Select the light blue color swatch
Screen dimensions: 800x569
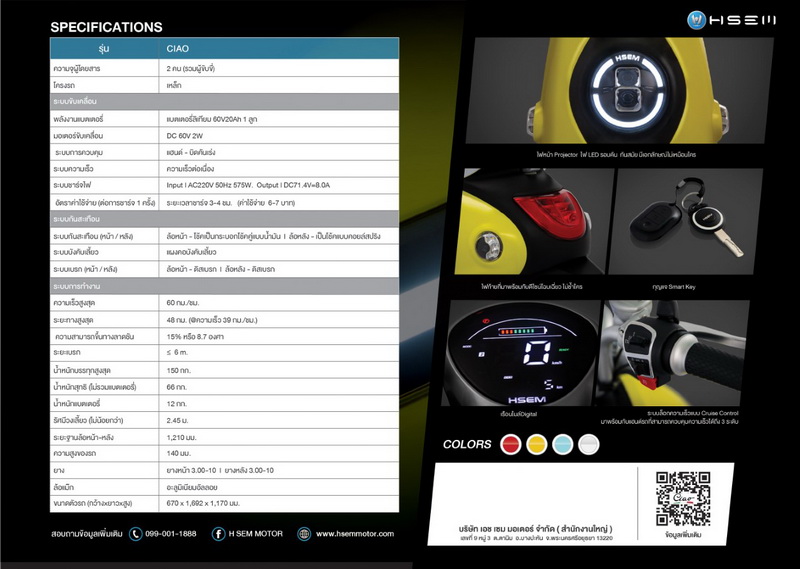pyautogui.click(x=563, y=444)
